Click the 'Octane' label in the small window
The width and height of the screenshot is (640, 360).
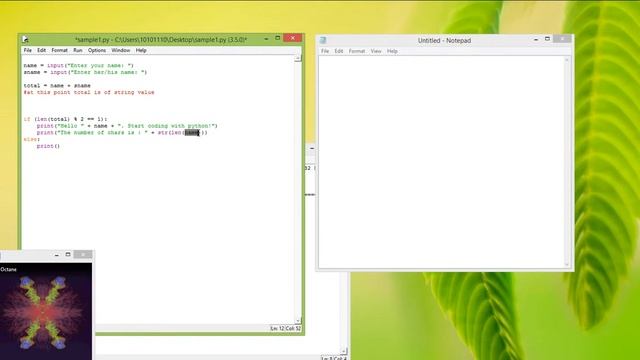click(9, 269)
